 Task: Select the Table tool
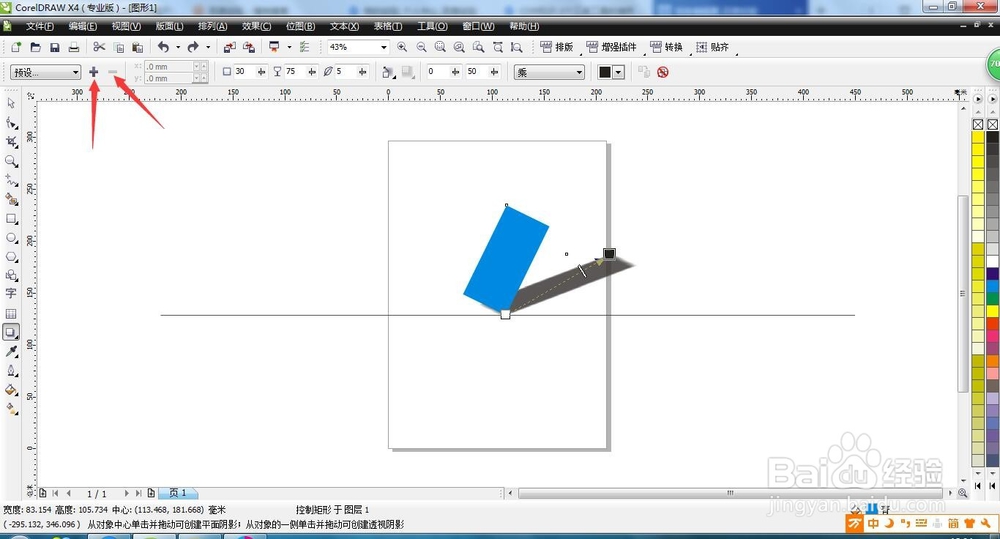point(11,313)
